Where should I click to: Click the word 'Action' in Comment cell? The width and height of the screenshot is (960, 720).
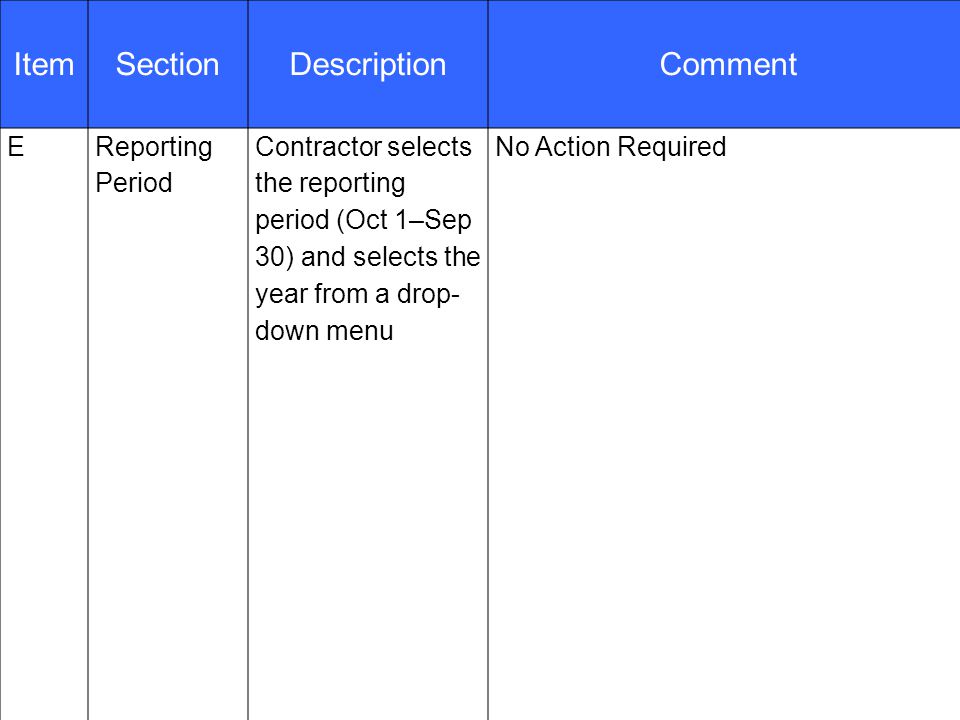click(x=572, y=147)
